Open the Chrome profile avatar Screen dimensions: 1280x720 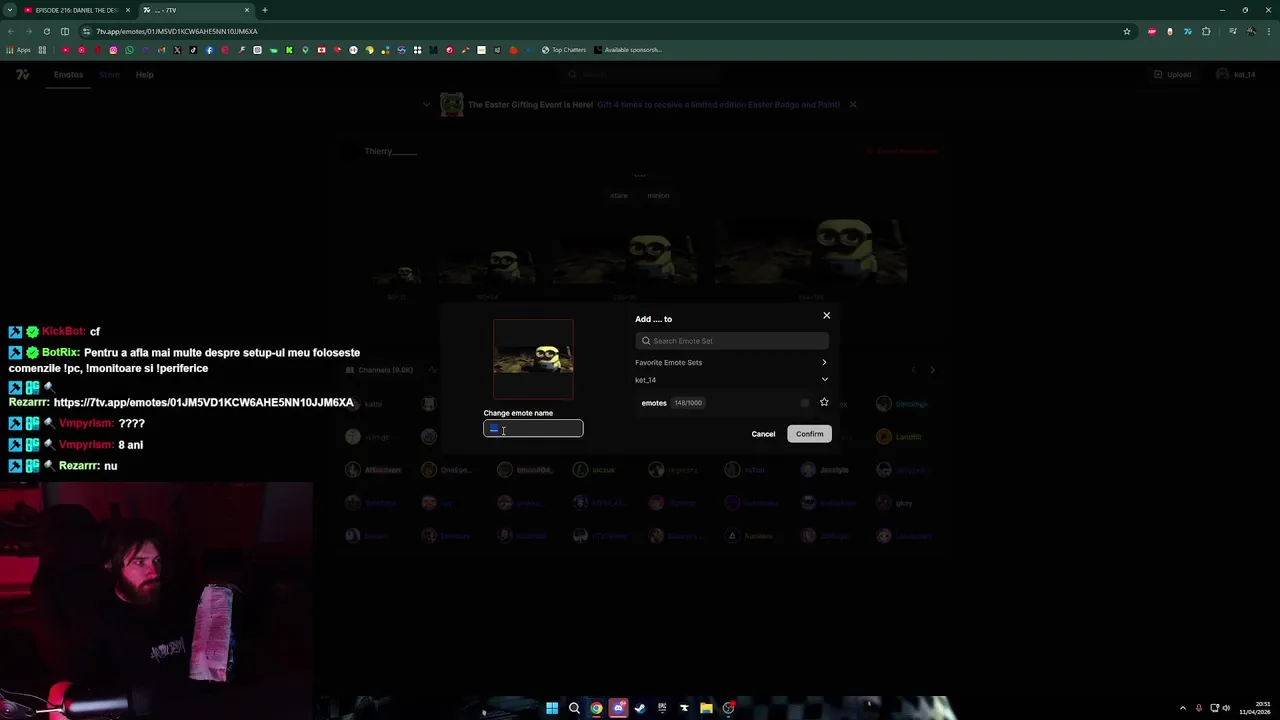click(x=1251, y=31)
